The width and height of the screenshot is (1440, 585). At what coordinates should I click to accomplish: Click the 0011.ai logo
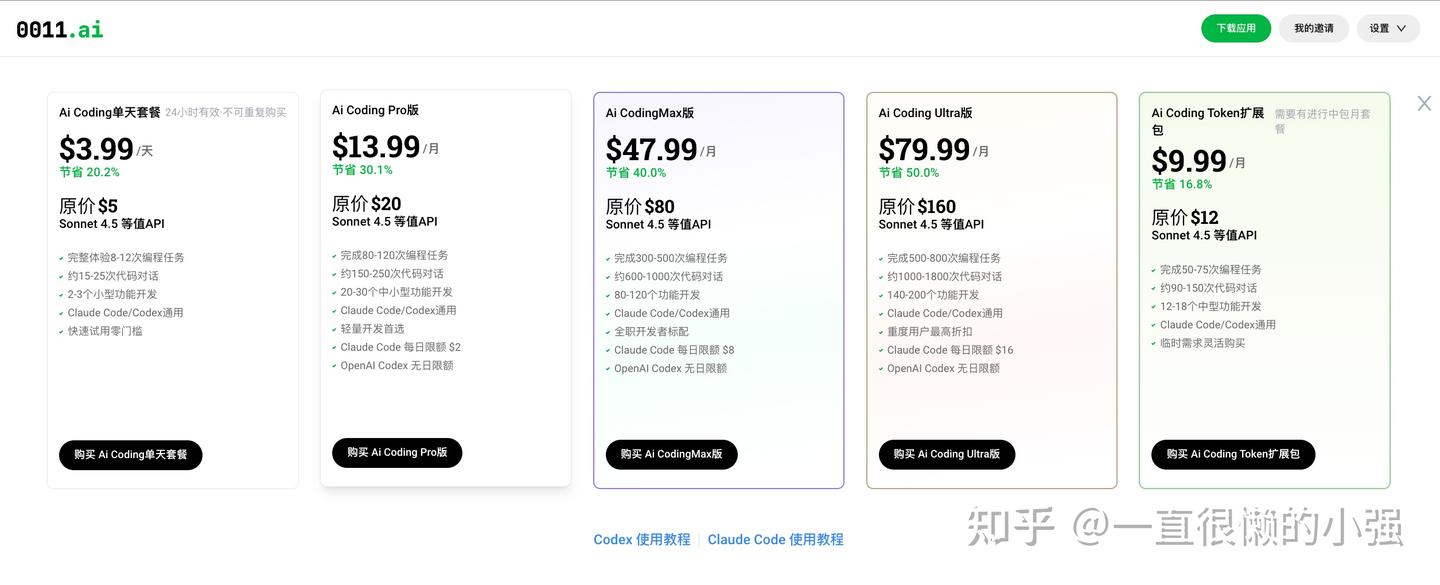[x=60, y=29]
